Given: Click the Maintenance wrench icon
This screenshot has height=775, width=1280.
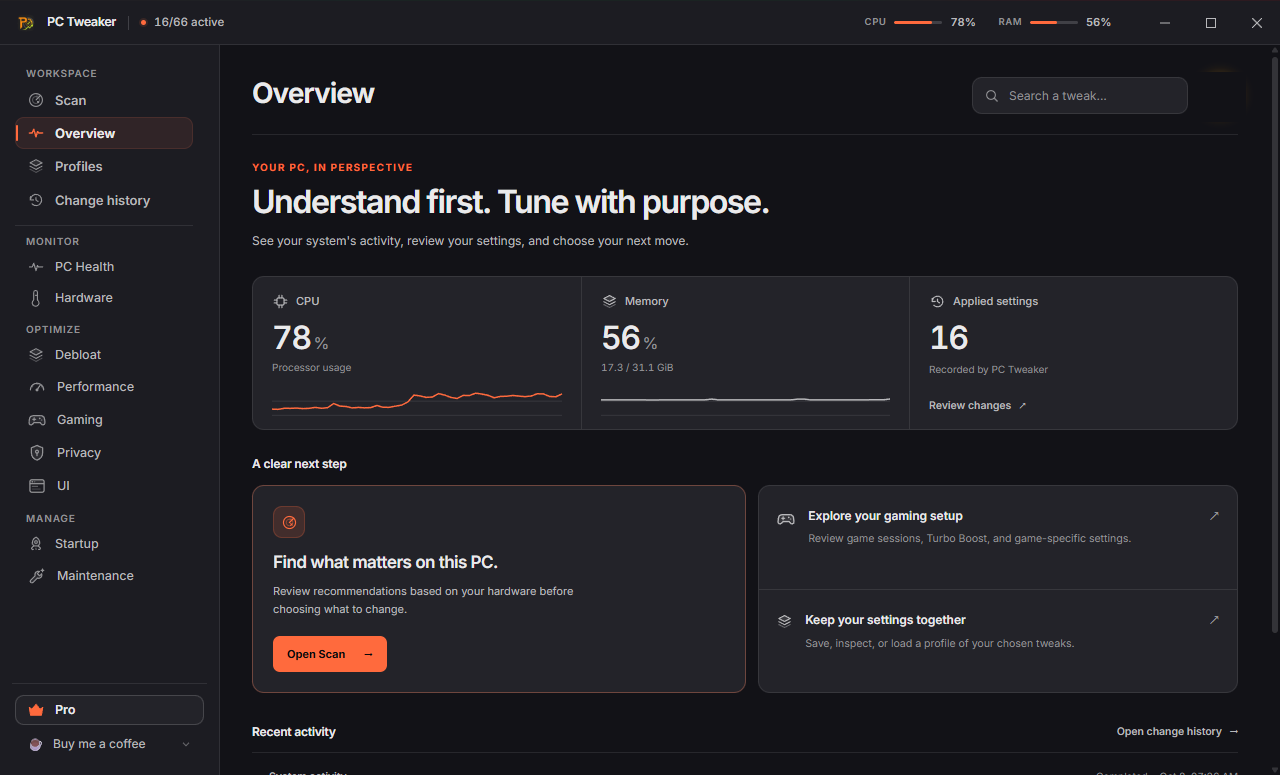Looking at the screenshot, I should point(37,576).
